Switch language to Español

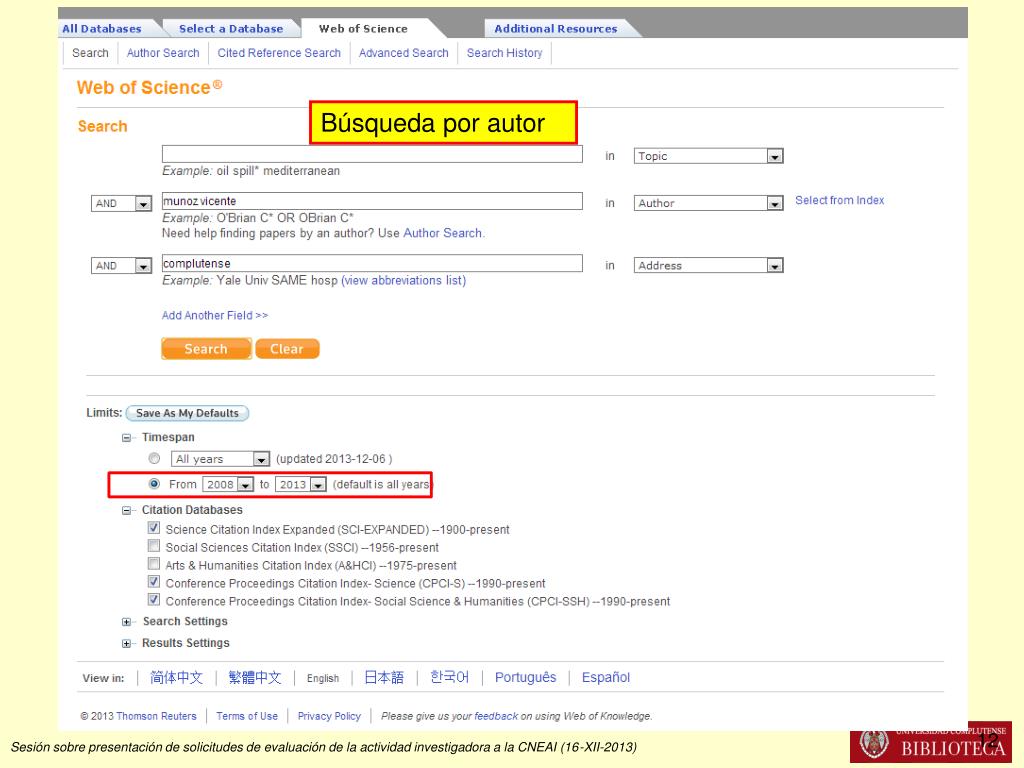(606, 678)
